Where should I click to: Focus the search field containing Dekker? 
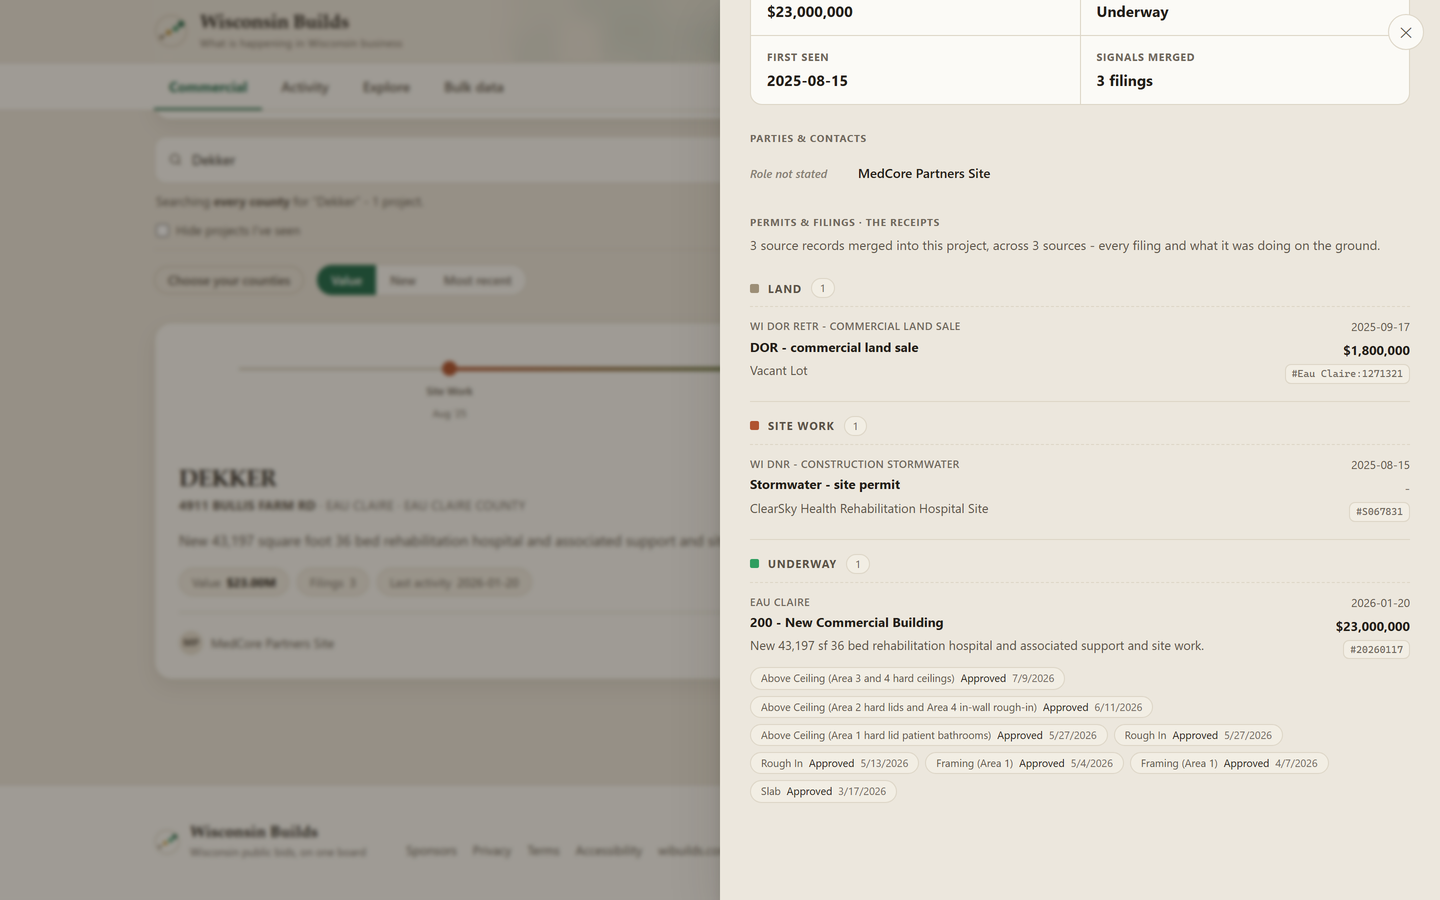[438, 160]
